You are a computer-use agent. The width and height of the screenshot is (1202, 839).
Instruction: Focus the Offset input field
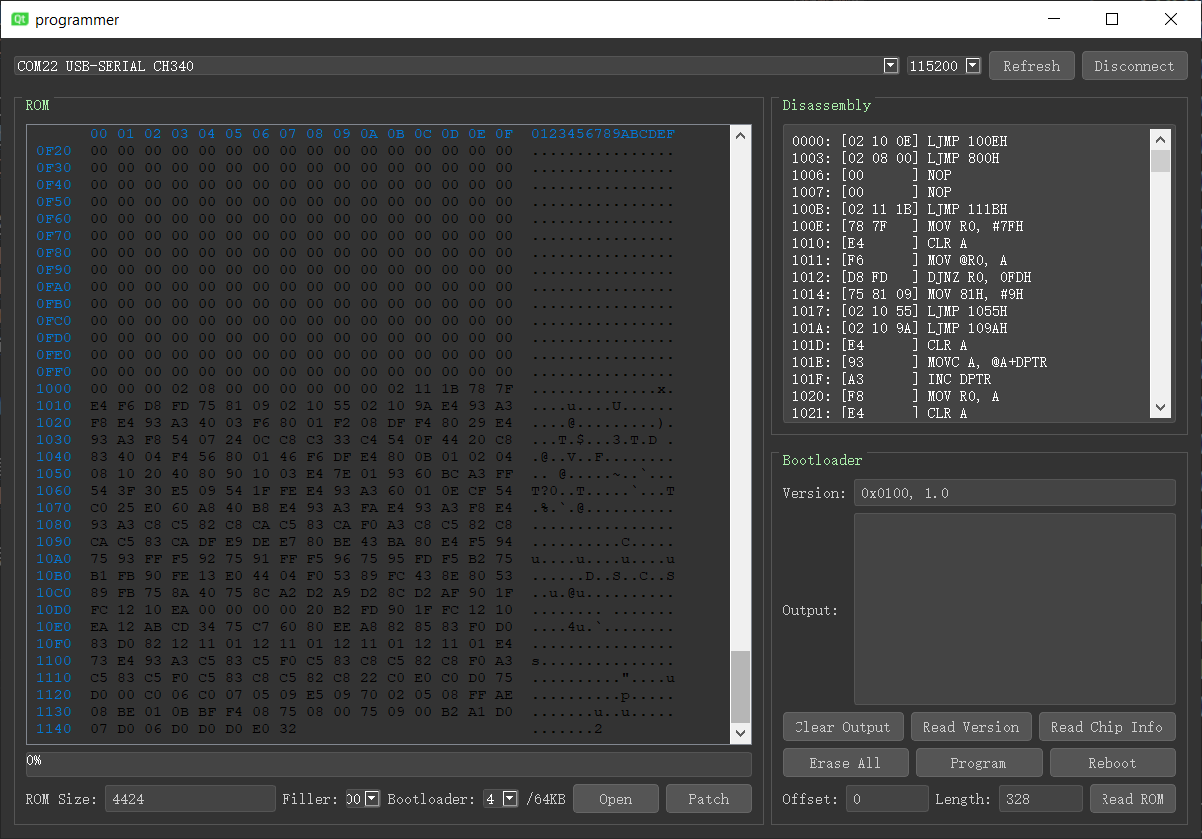pos(887,798)
